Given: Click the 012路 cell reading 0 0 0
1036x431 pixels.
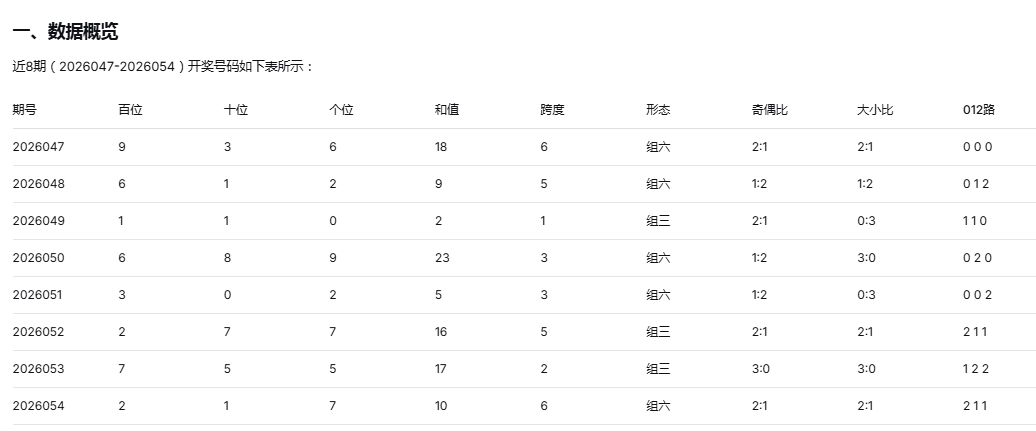Looking at the screenshot, I should tap(977, 147).
